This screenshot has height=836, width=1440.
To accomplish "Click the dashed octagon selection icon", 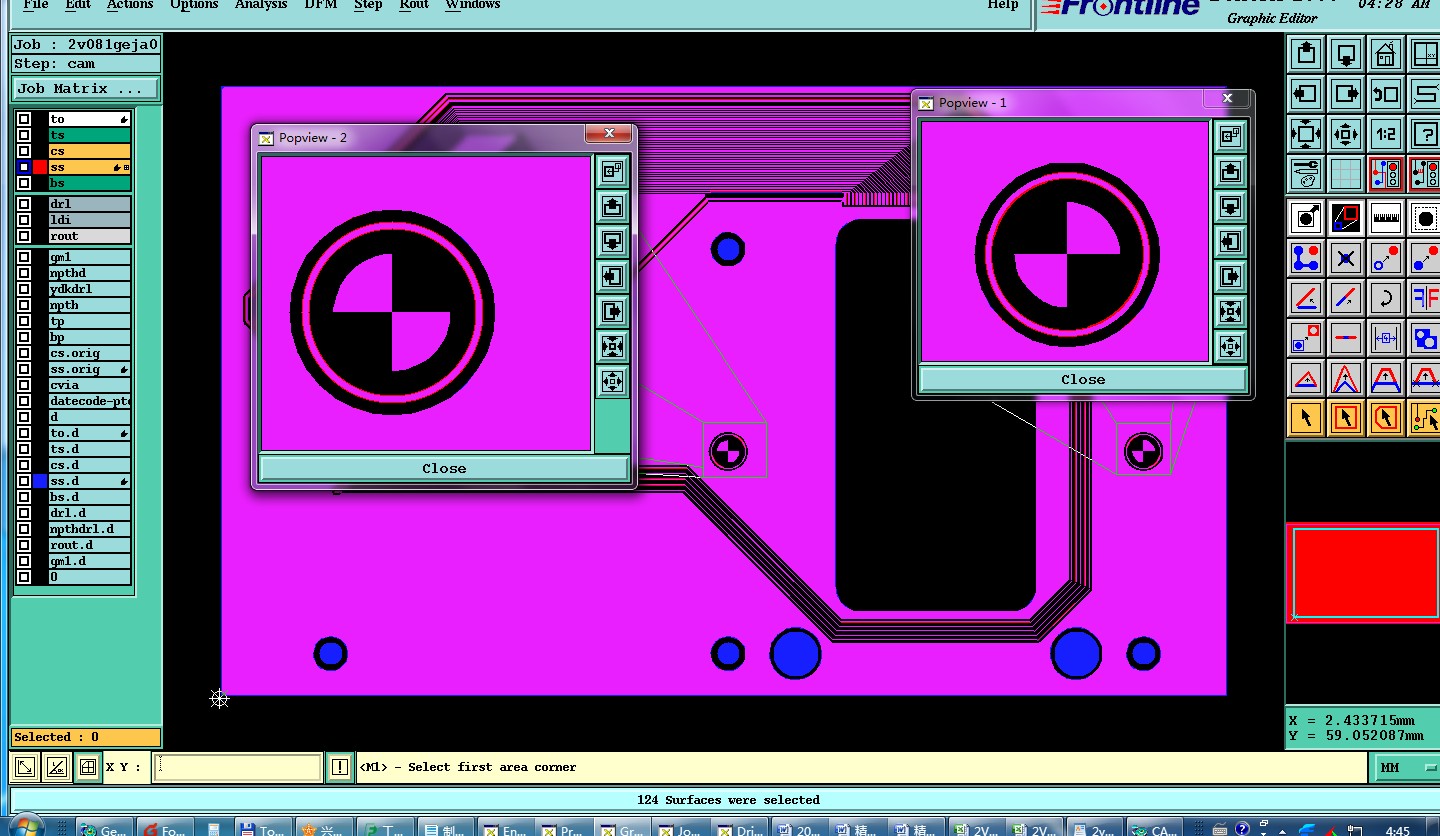I will (1425, 217).
